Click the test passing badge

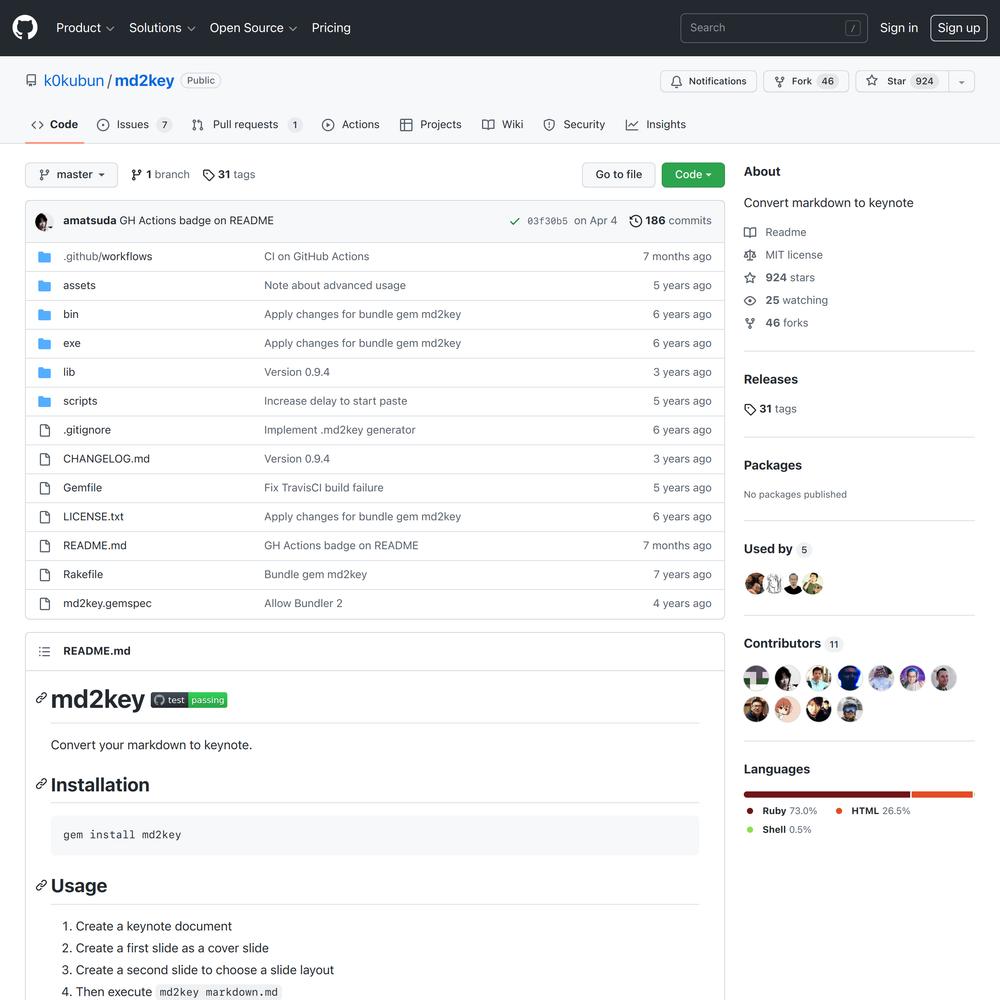pos(189,700)
